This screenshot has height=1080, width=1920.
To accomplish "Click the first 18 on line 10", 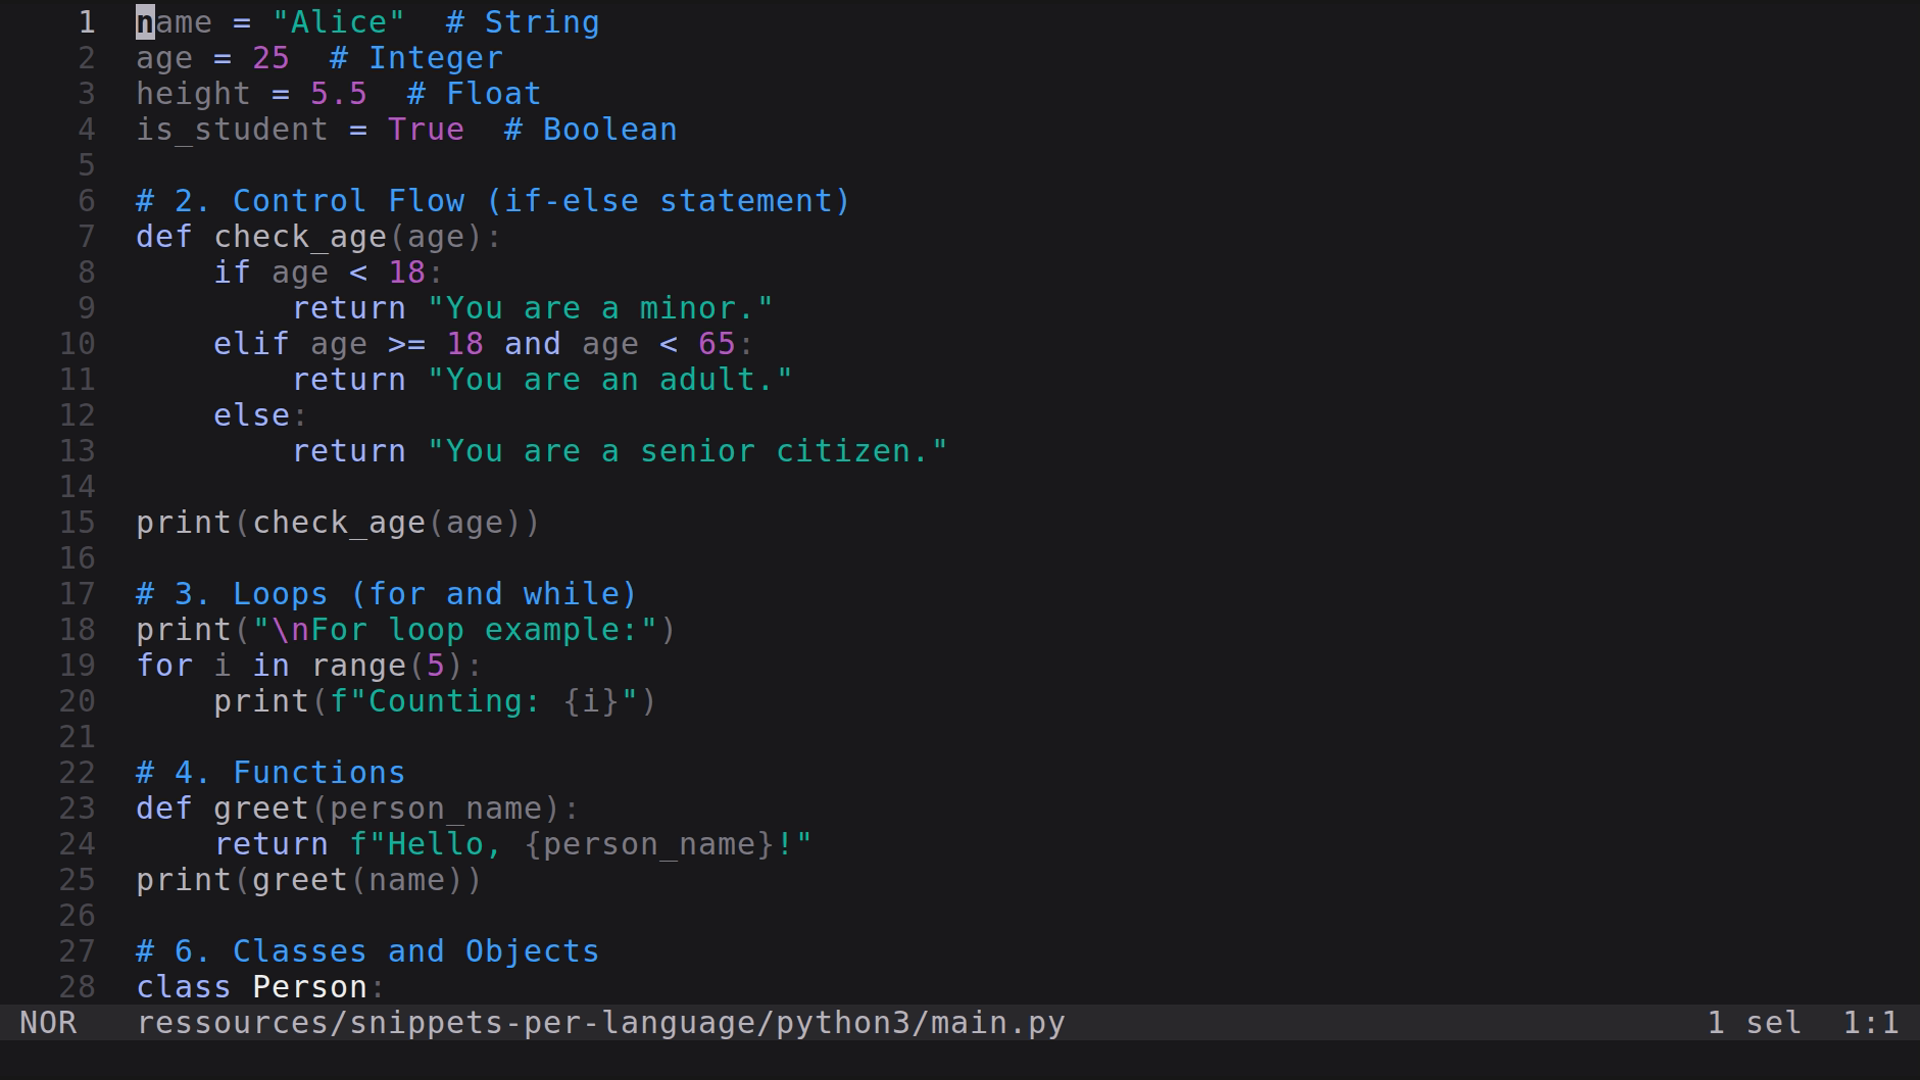I will point(465,344).
